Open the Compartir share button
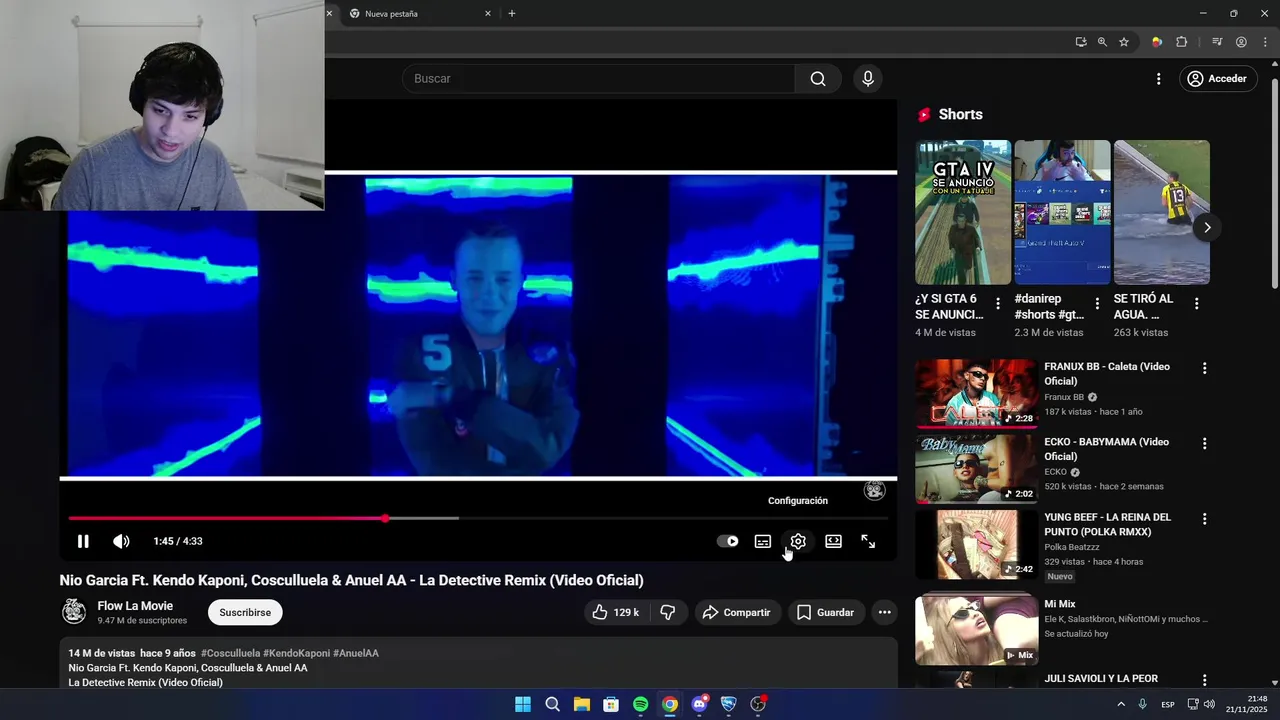 tap(737, 612)
